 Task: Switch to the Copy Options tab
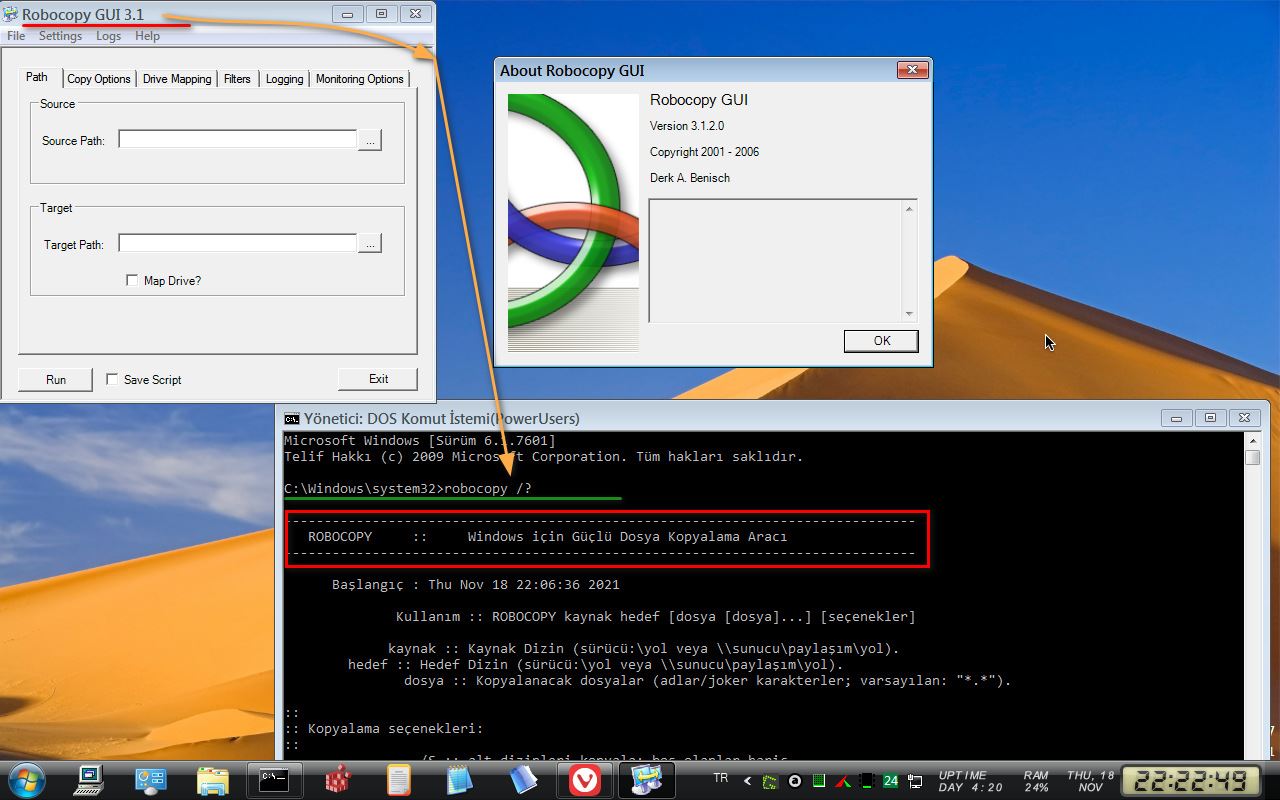[x=99, y=79]
